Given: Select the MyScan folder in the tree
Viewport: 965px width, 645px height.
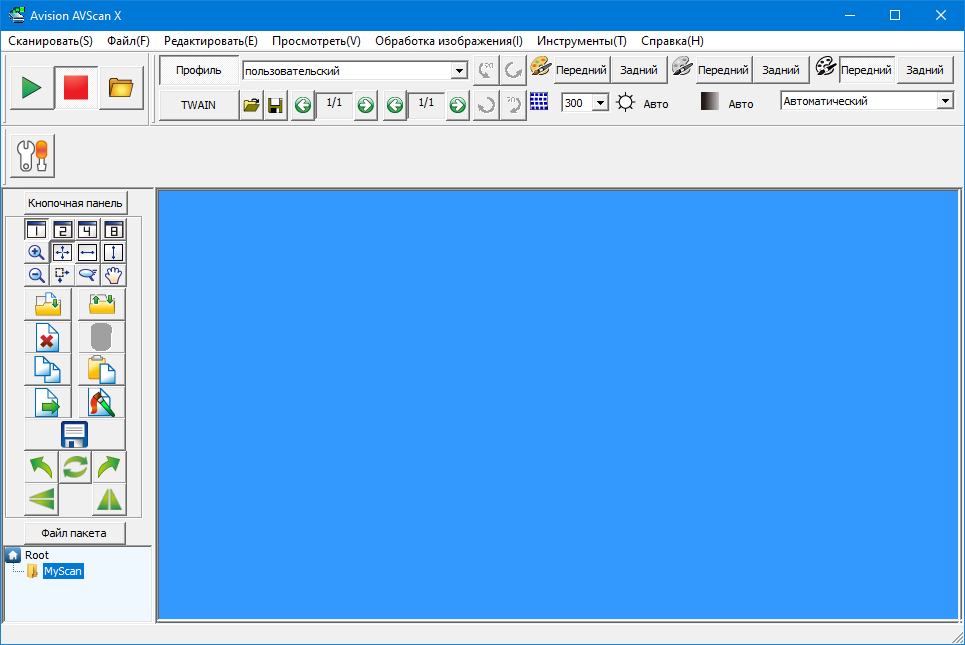Looking at the screenshot, I should 63,571.
